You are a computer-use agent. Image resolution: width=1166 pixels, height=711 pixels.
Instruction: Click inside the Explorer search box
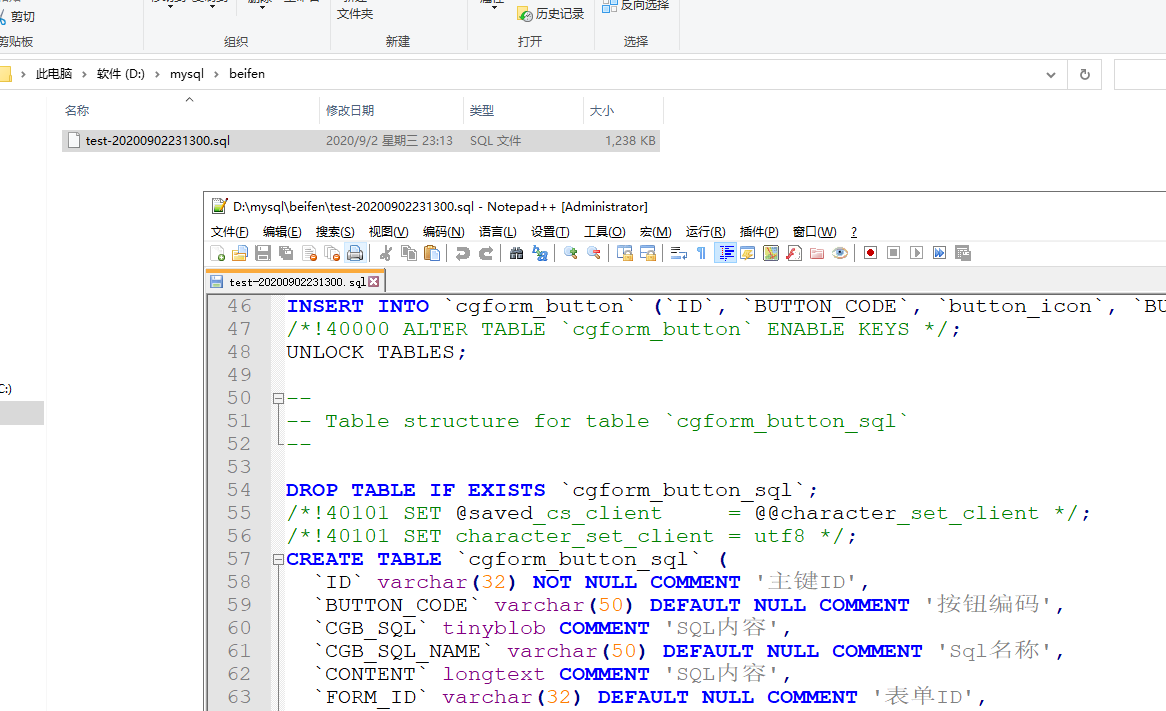(x=1140, y=74)
